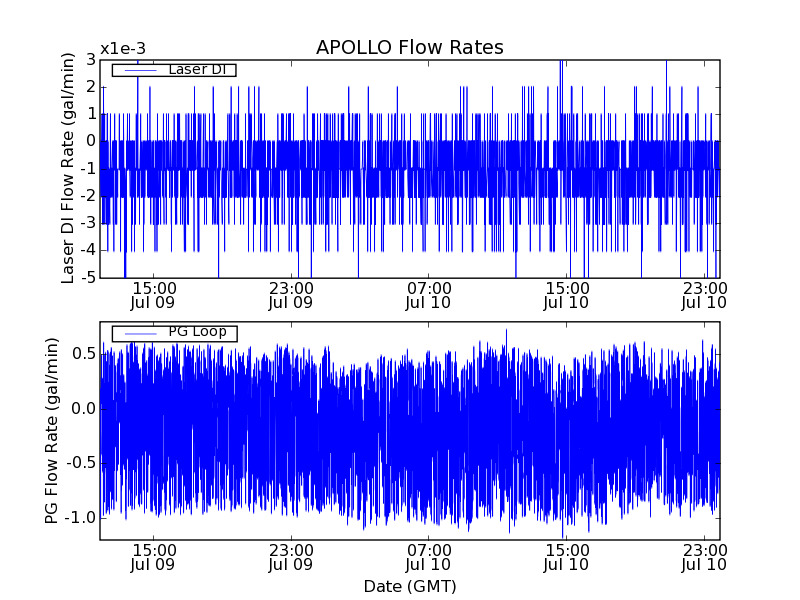Screen dimensions: 800x600
Task: Click y-axis tick "0.5" on PG Loop plot
Action: point(84,354)
